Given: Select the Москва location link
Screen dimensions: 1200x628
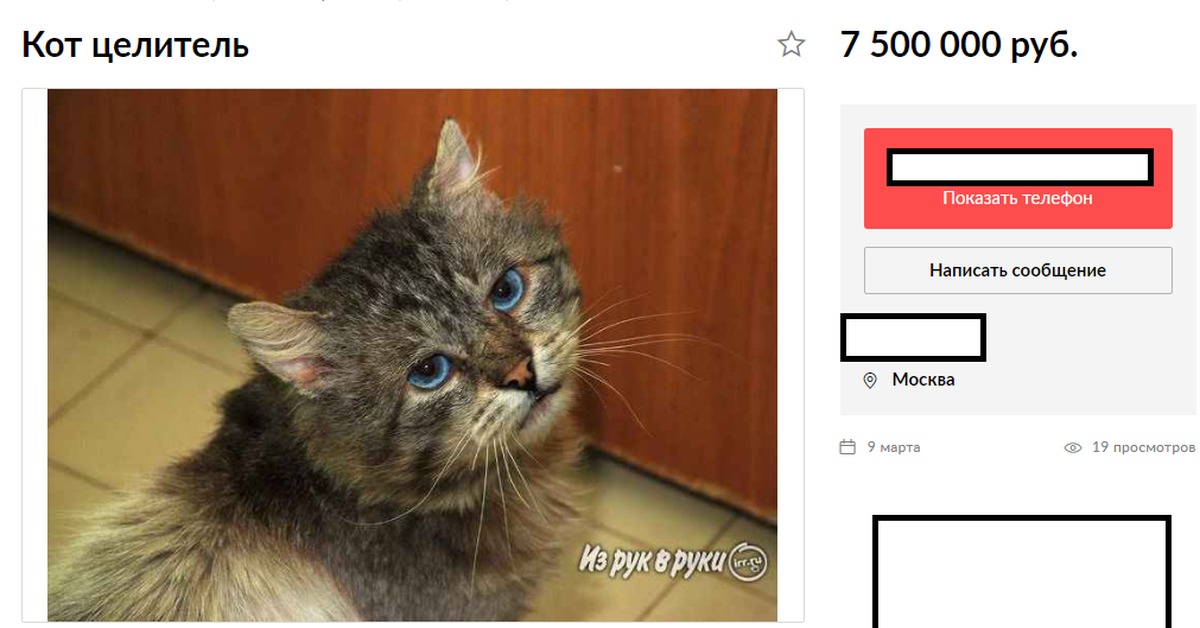Looking at the screenshot, I should click(923, 380).
